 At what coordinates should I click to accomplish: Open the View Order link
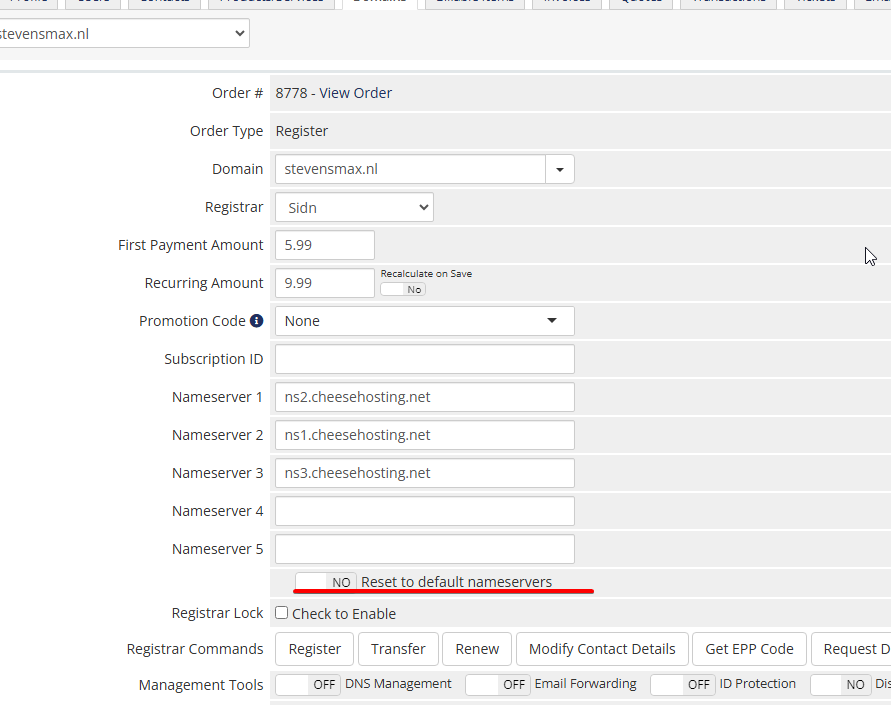click(356, 93)
